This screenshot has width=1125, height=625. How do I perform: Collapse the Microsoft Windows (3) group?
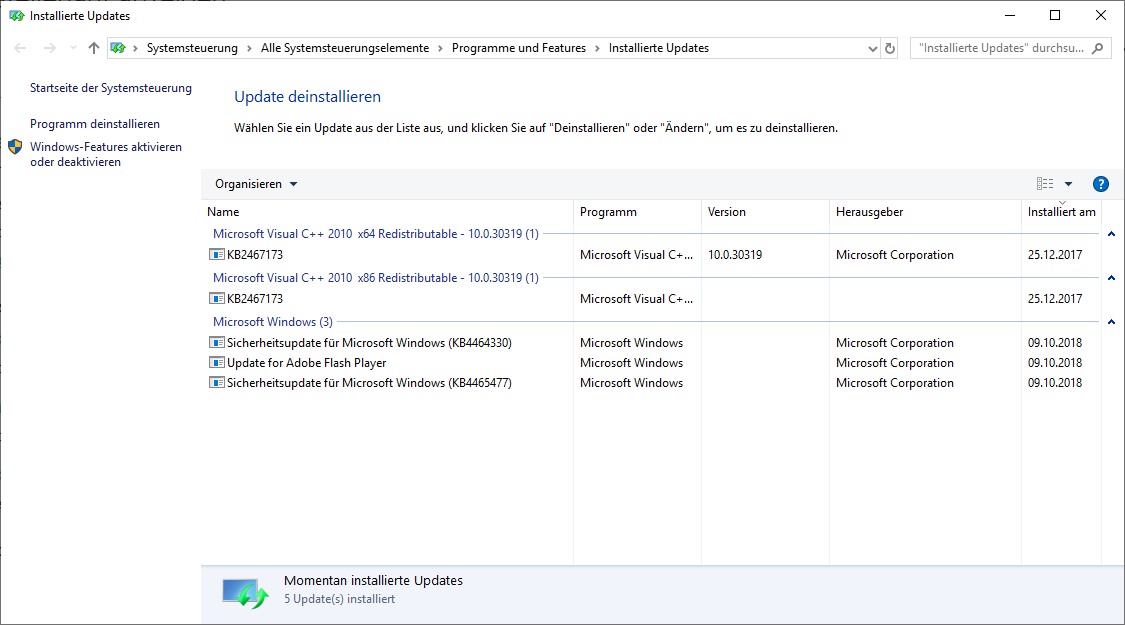[1111, 321]
